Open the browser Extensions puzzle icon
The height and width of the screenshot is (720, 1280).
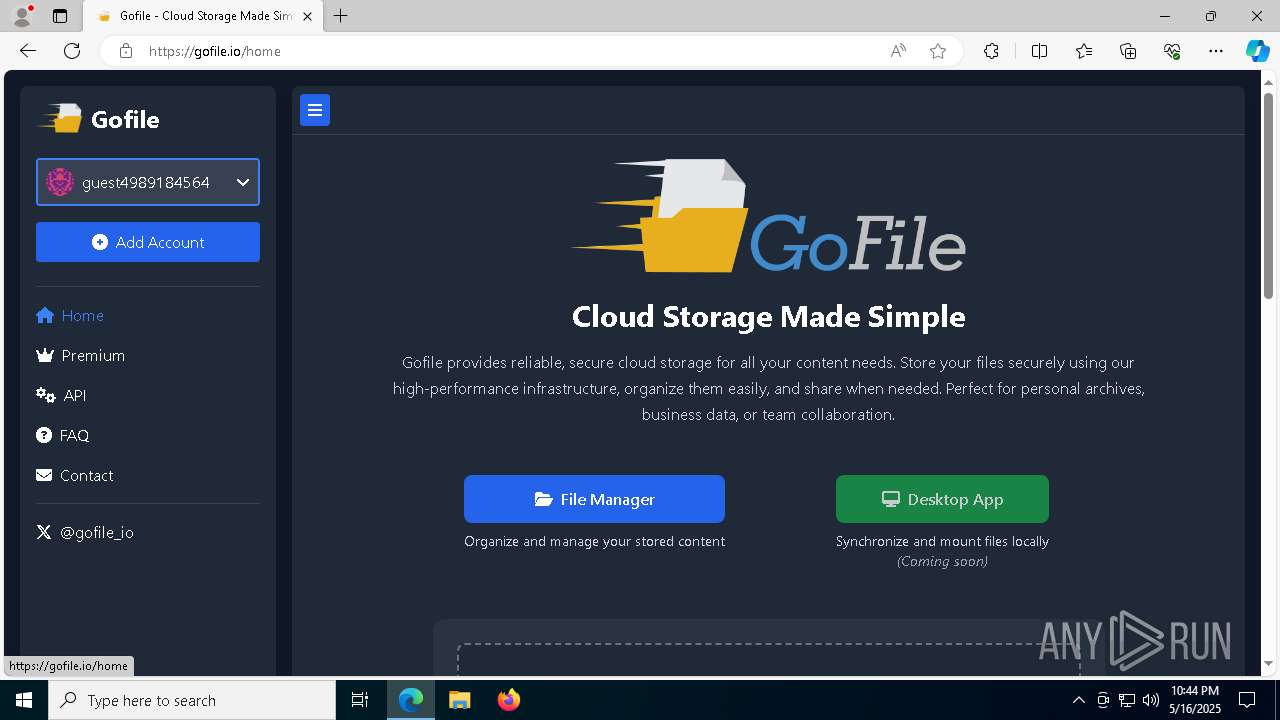(x=991, y=51)
